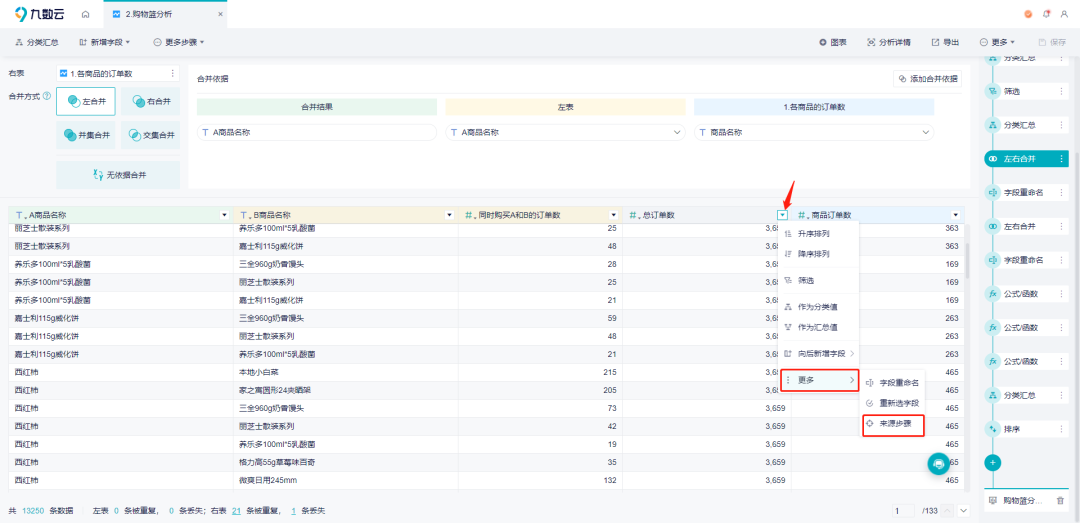
Task: Click the 保存 save button
Action: pyautogui.click(x=1052, y=43)
